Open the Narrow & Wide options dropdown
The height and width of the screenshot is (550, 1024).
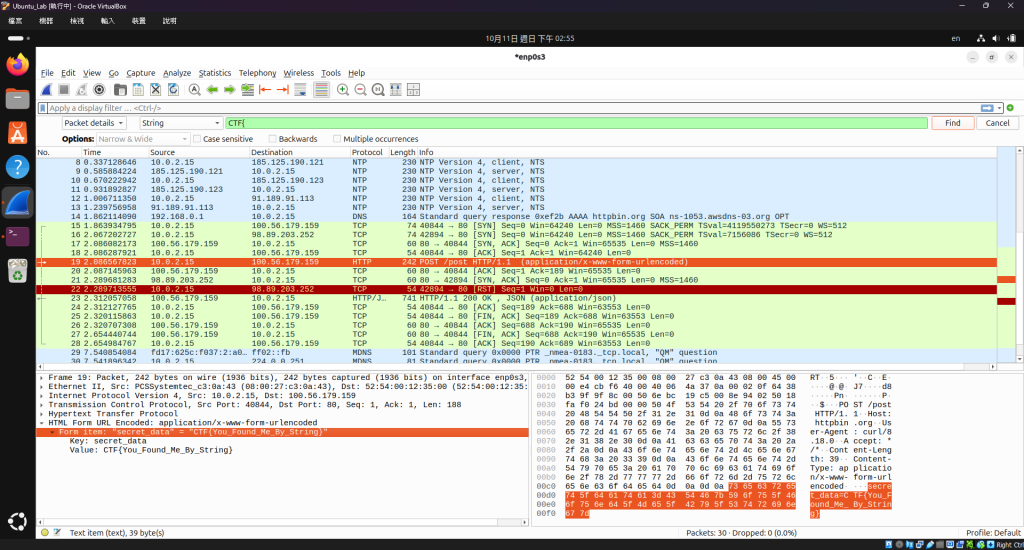(143, 138)
